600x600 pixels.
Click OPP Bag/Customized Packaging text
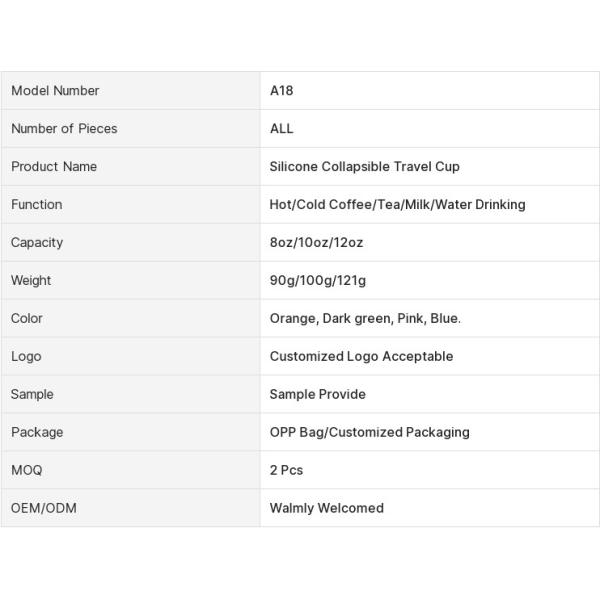369,433
